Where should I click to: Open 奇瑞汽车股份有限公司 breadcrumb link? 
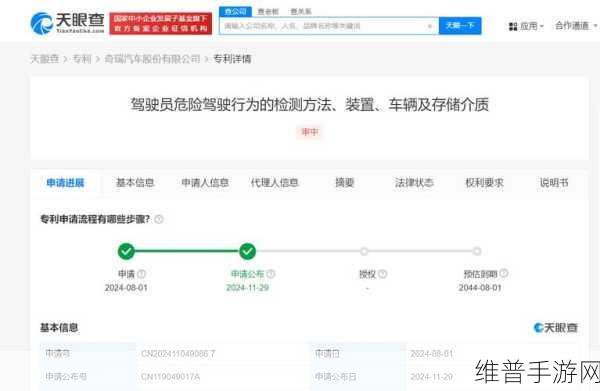click(x=152, y=59)
